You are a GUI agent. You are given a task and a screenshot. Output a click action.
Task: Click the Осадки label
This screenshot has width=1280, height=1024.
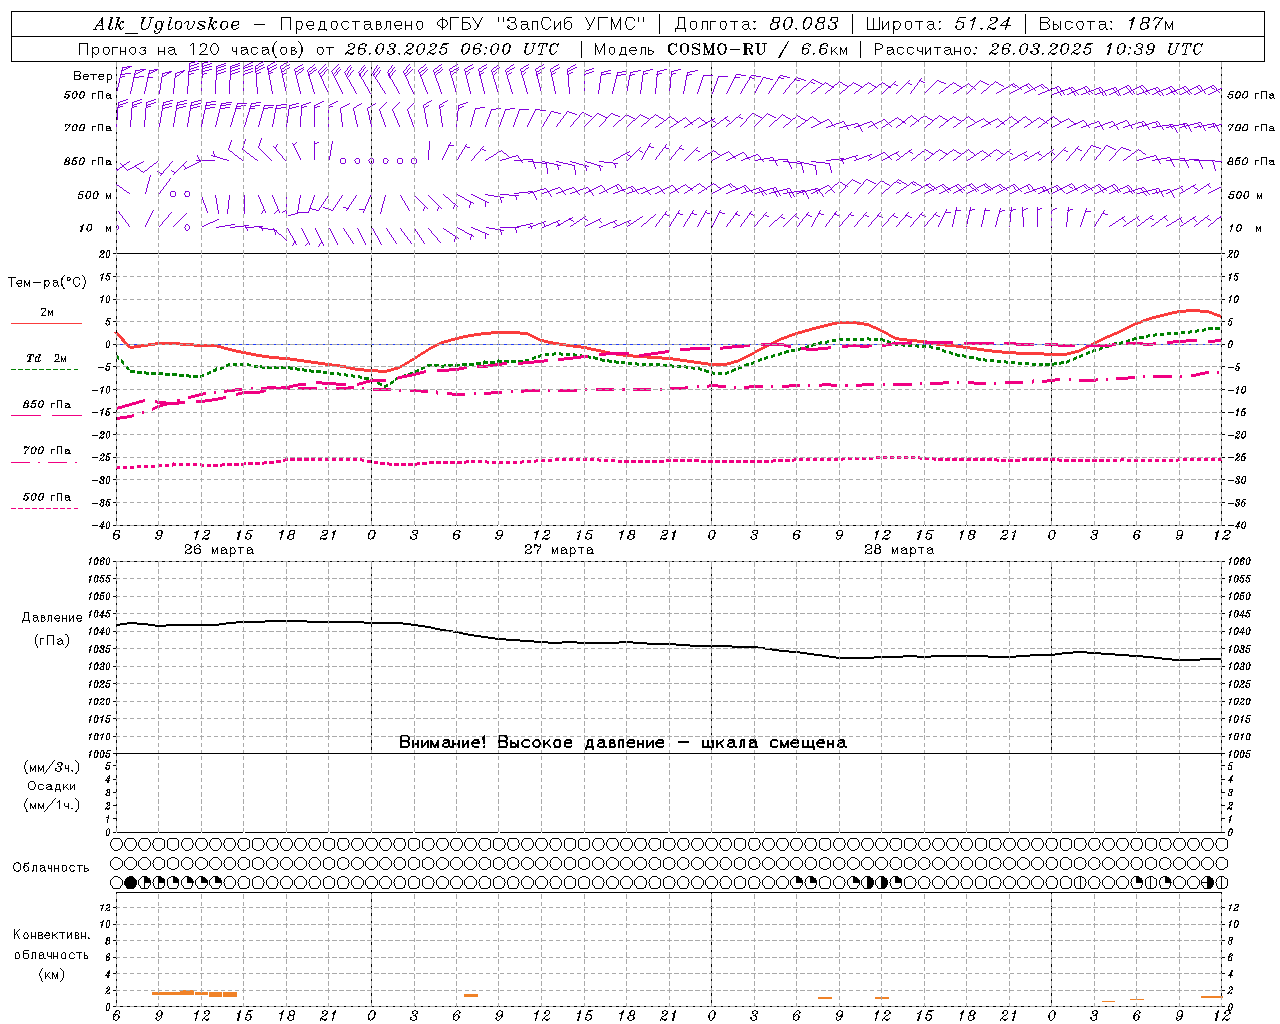click(x=52, y=786)
